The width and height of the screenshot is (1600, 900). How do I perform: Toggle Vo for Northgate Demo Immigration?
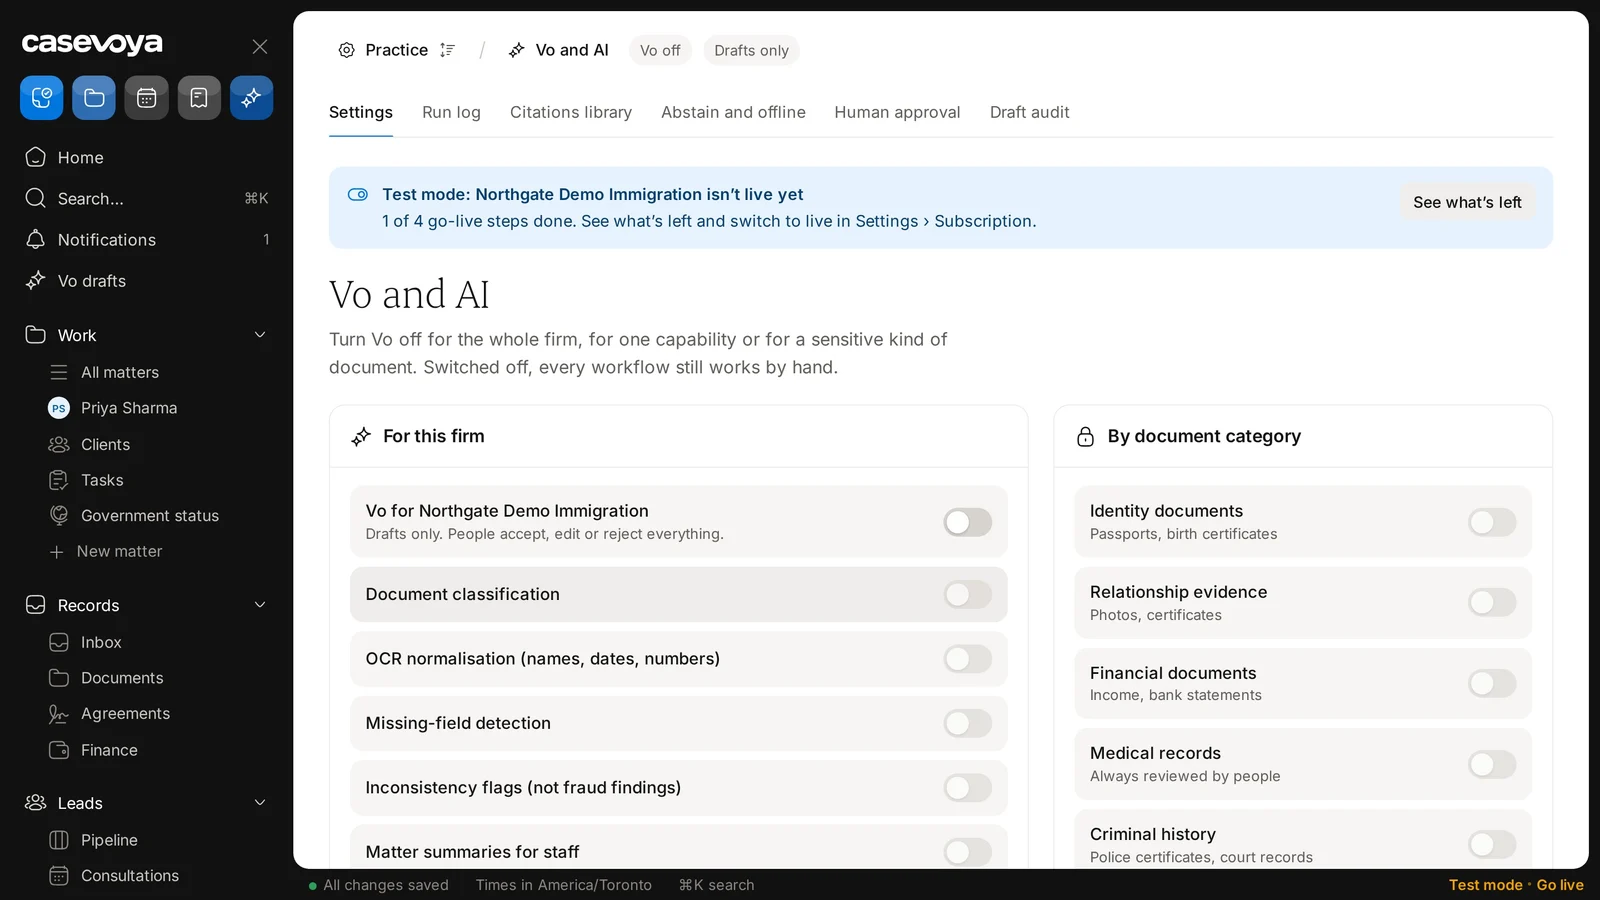tap(968, 522)
